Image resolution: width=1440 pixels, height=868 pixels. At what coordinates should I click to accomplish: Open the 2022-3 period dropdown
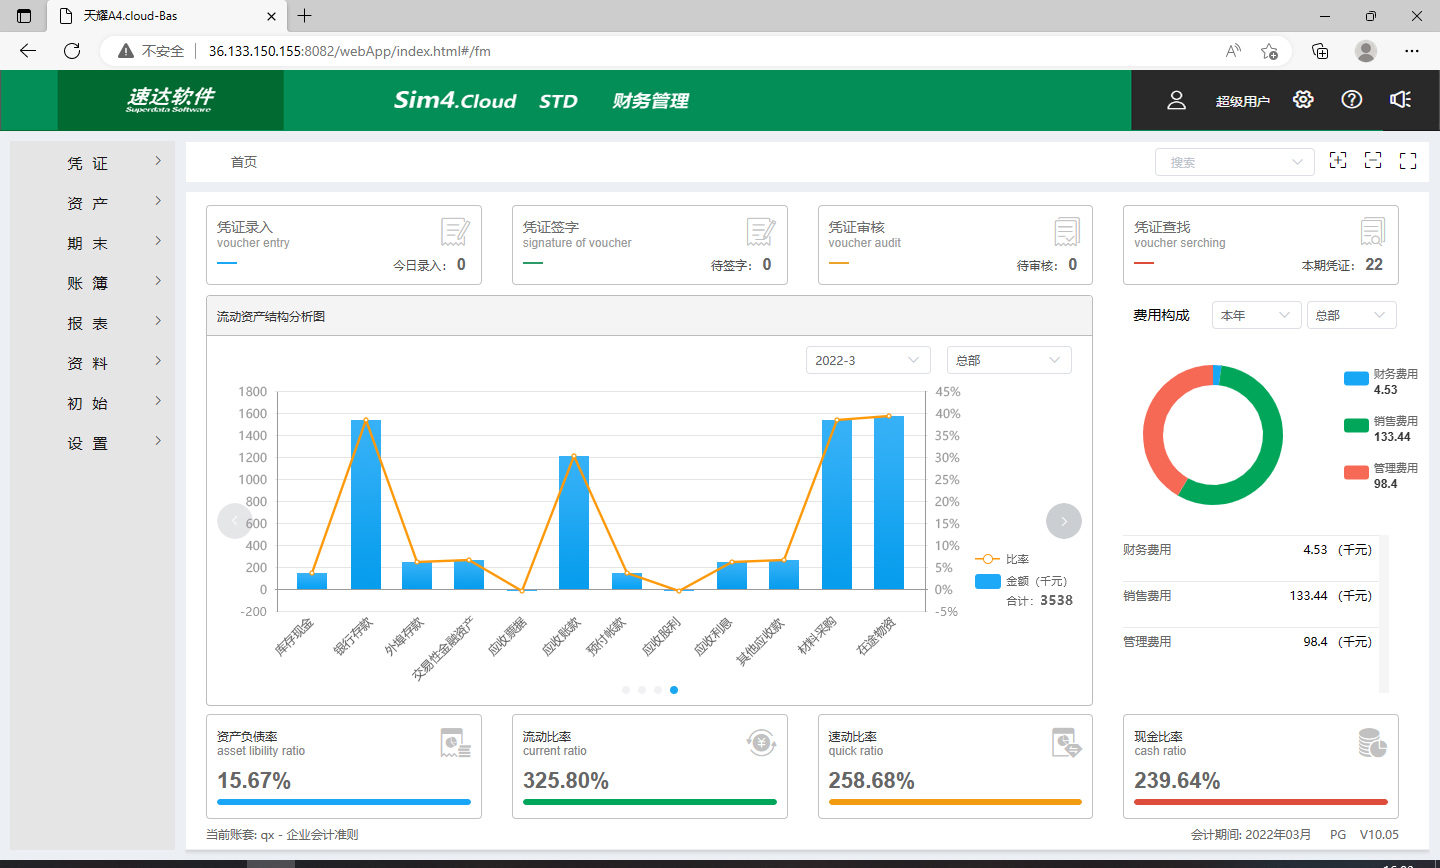[x=867, y=360]
